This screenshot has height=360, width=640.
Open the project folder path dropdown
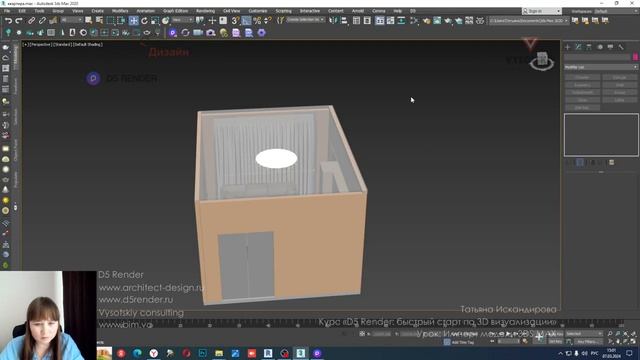point(529,20)
